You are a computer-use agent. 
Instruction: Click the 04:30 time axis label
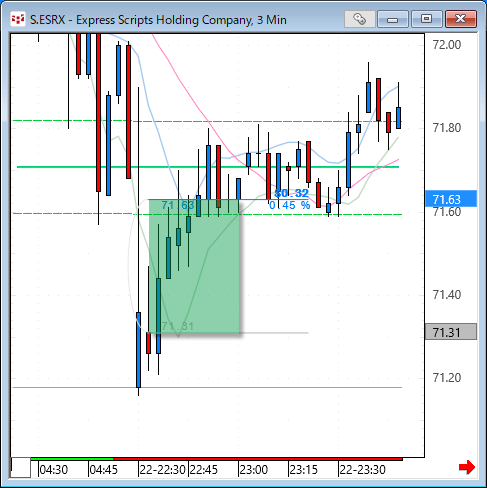point(54,470)
